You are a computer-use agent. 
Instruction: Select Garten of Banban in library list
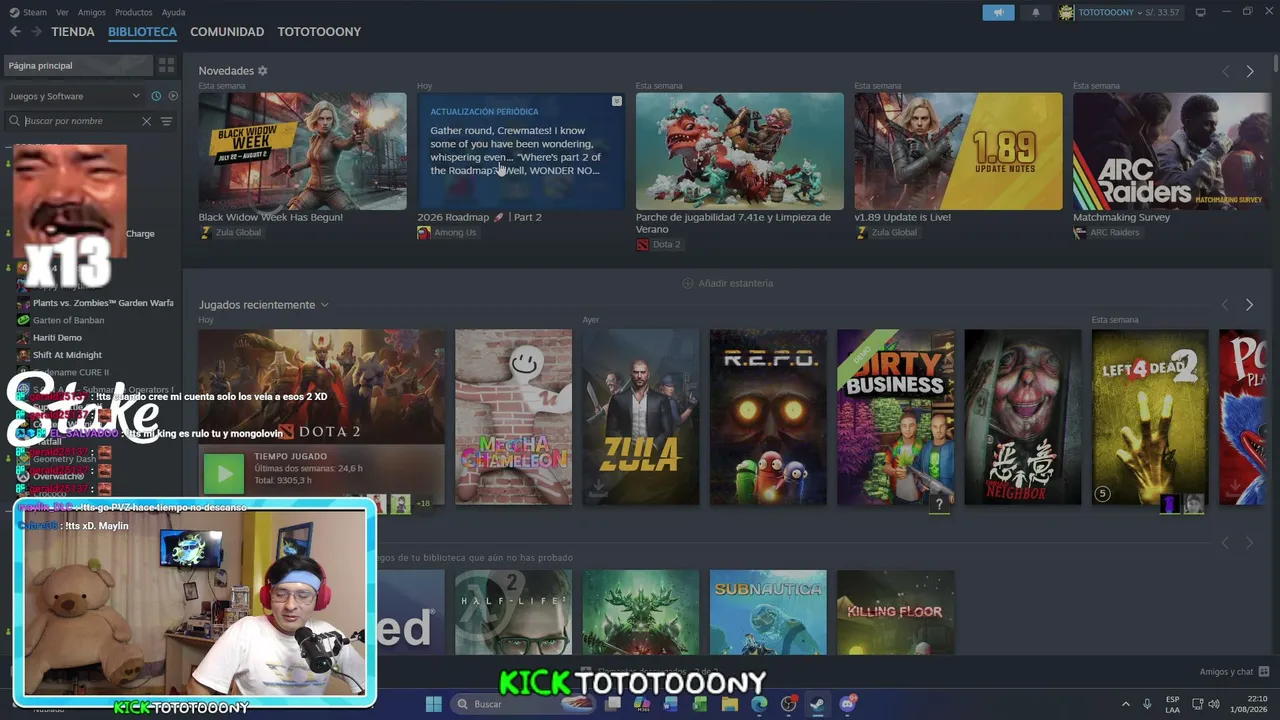68,320
